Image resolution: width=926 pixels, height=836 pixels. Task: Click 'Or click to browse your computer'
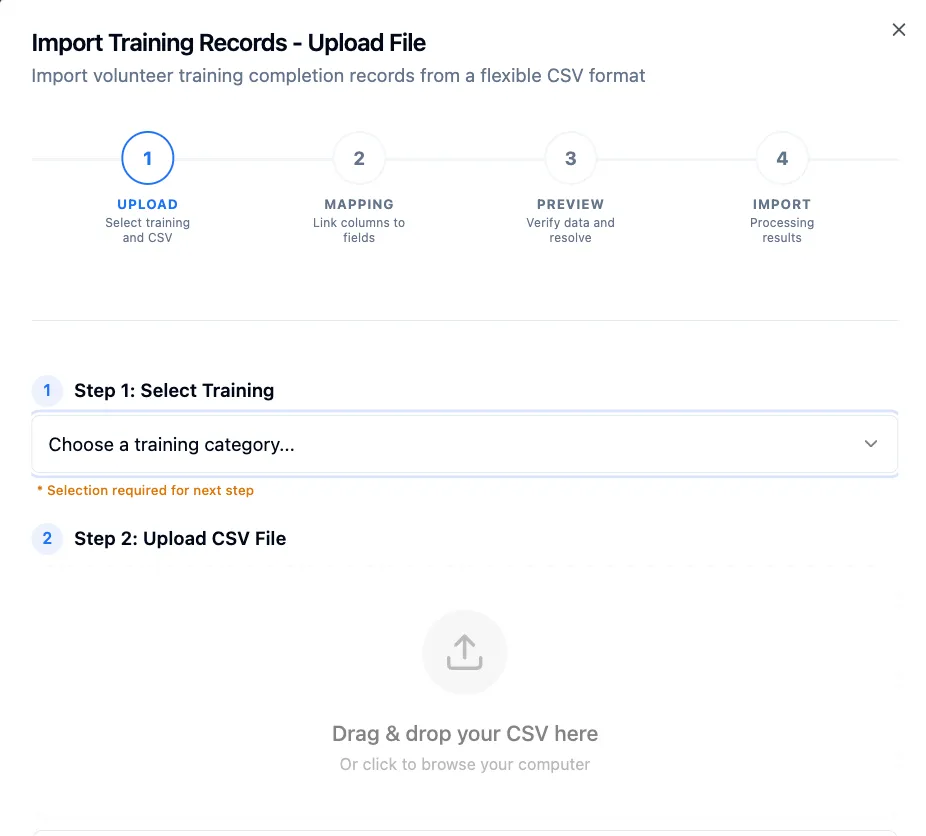click(464, 765)
